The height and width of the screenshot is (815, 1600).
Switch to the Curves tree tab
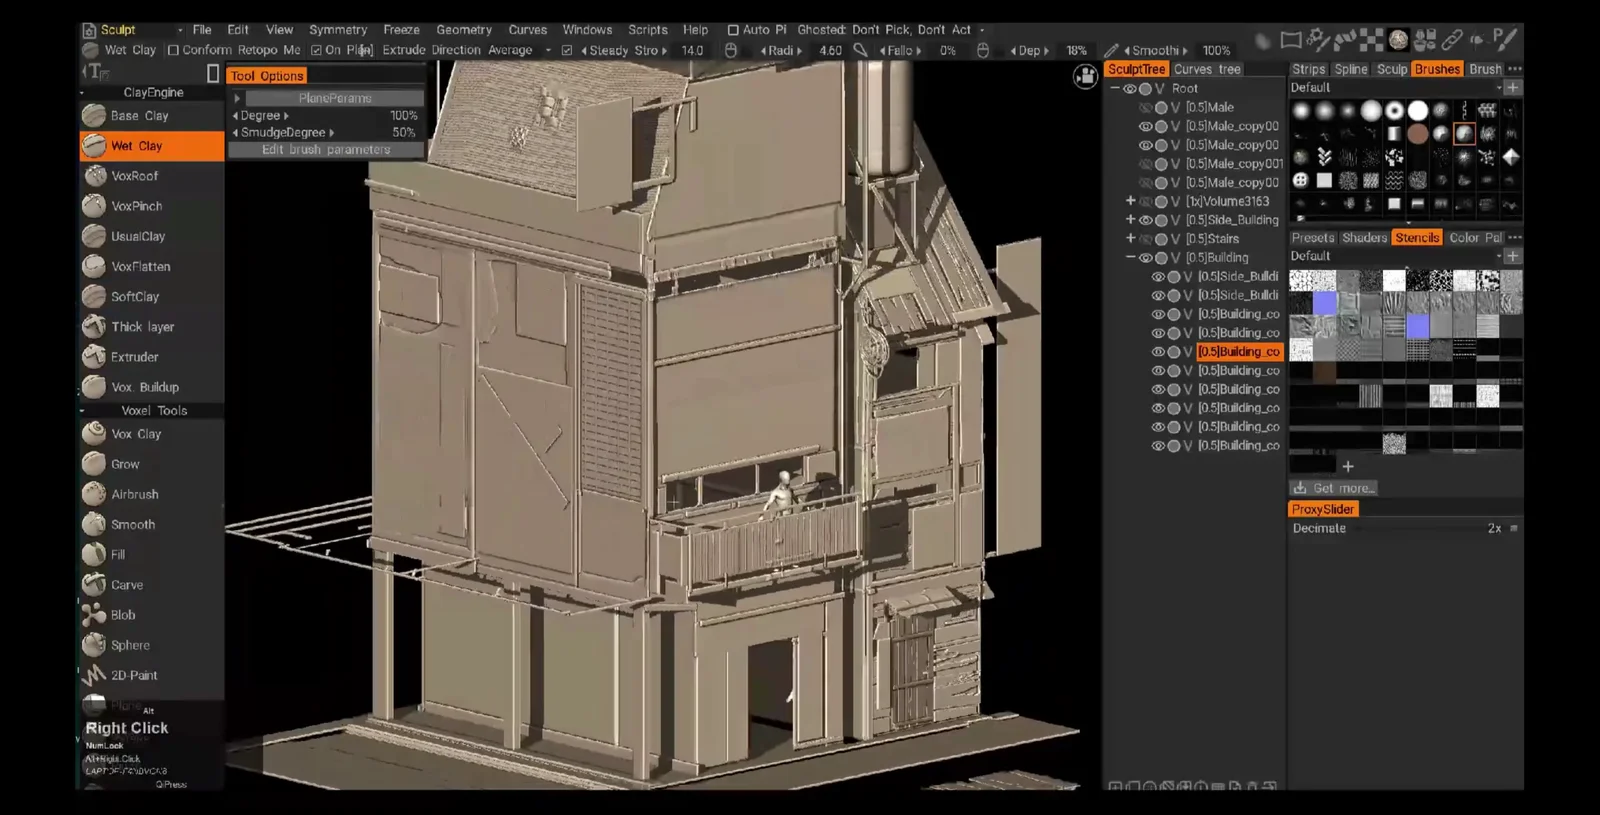coord(1207,69)
